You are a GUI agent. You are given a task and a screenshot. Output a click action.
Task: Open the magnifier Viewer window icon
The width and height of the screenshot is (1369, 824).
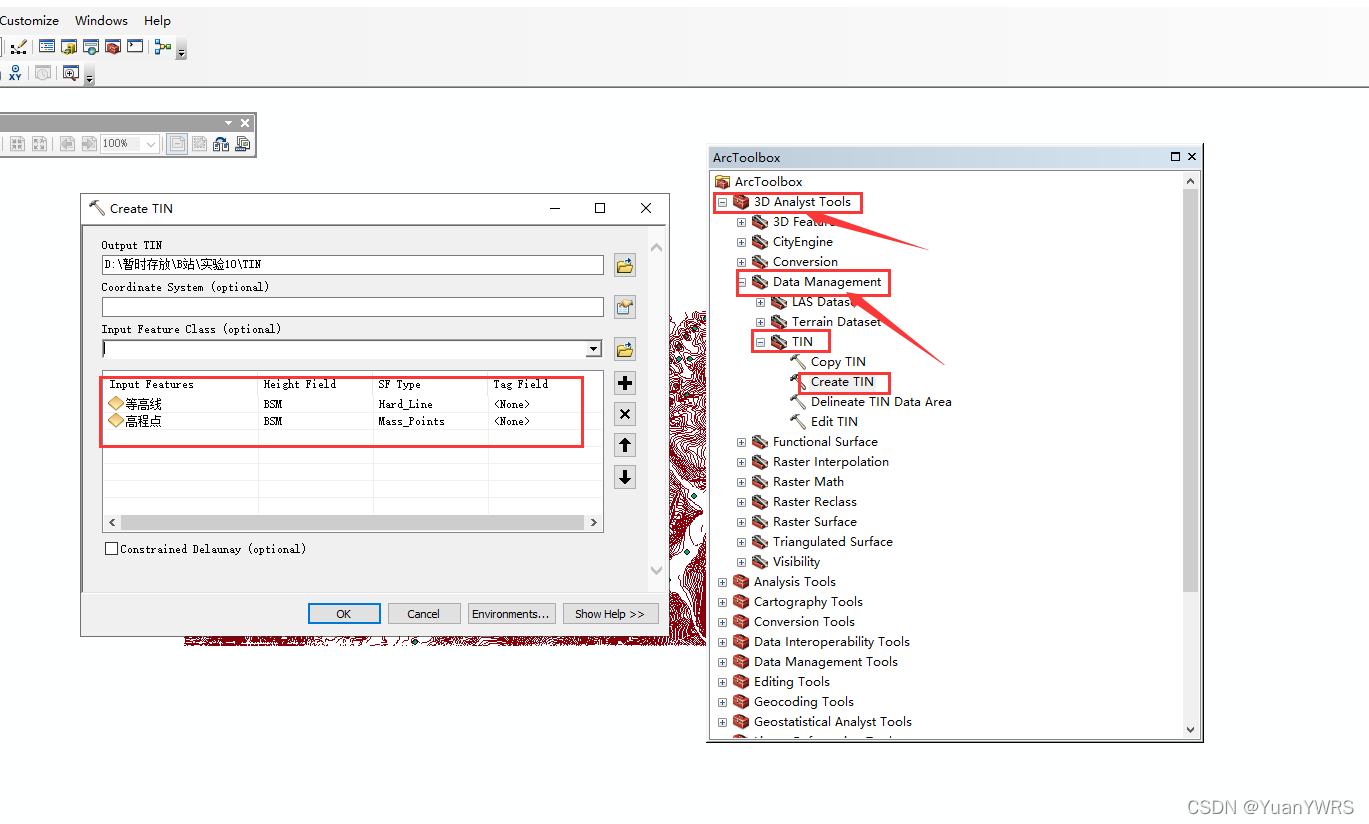click(x=71, y=73)
